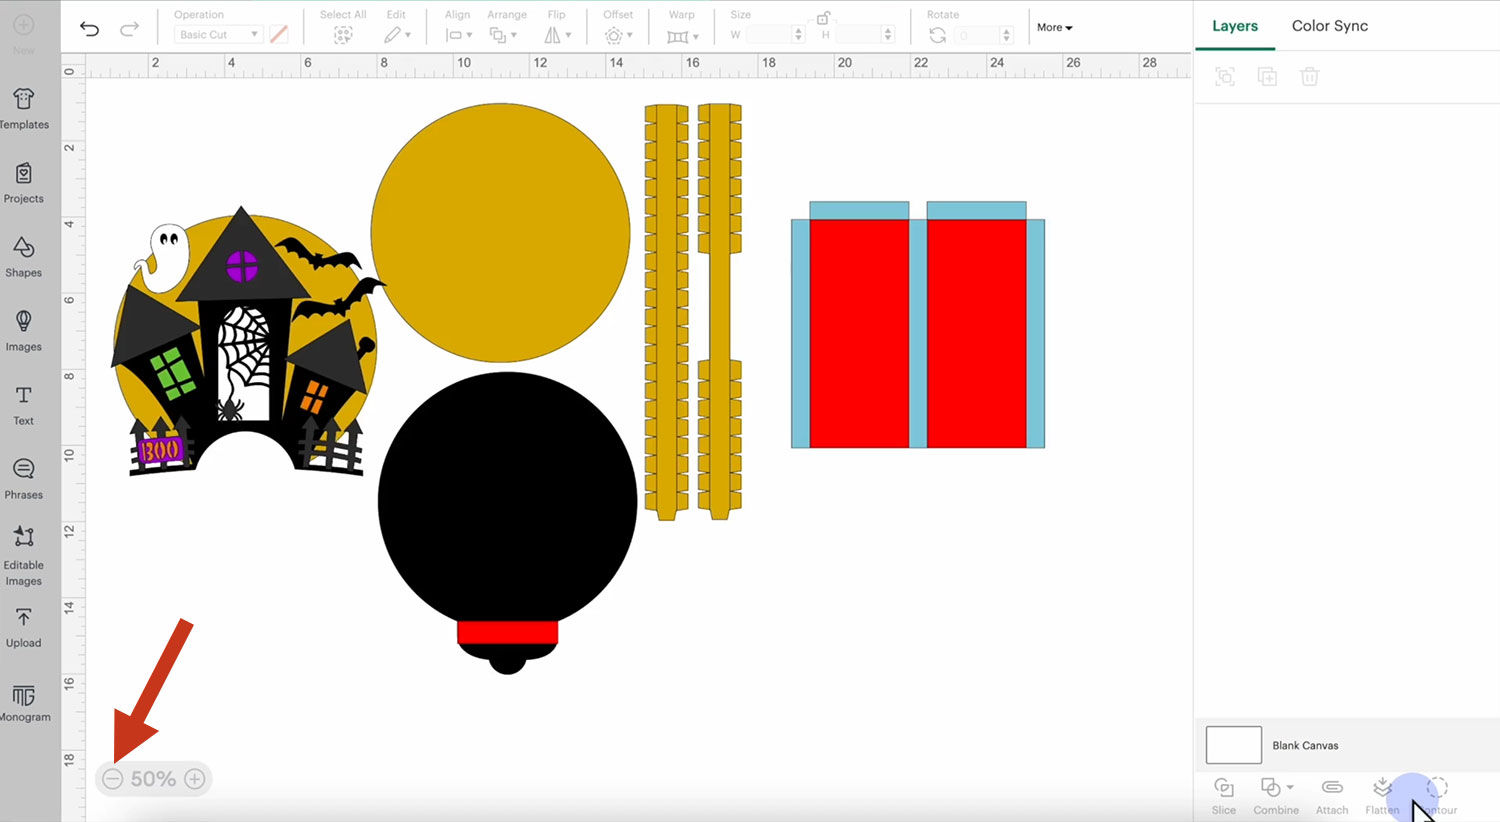Click the Width size input field
1500x822 pixels.
click(x=768, y=35)
